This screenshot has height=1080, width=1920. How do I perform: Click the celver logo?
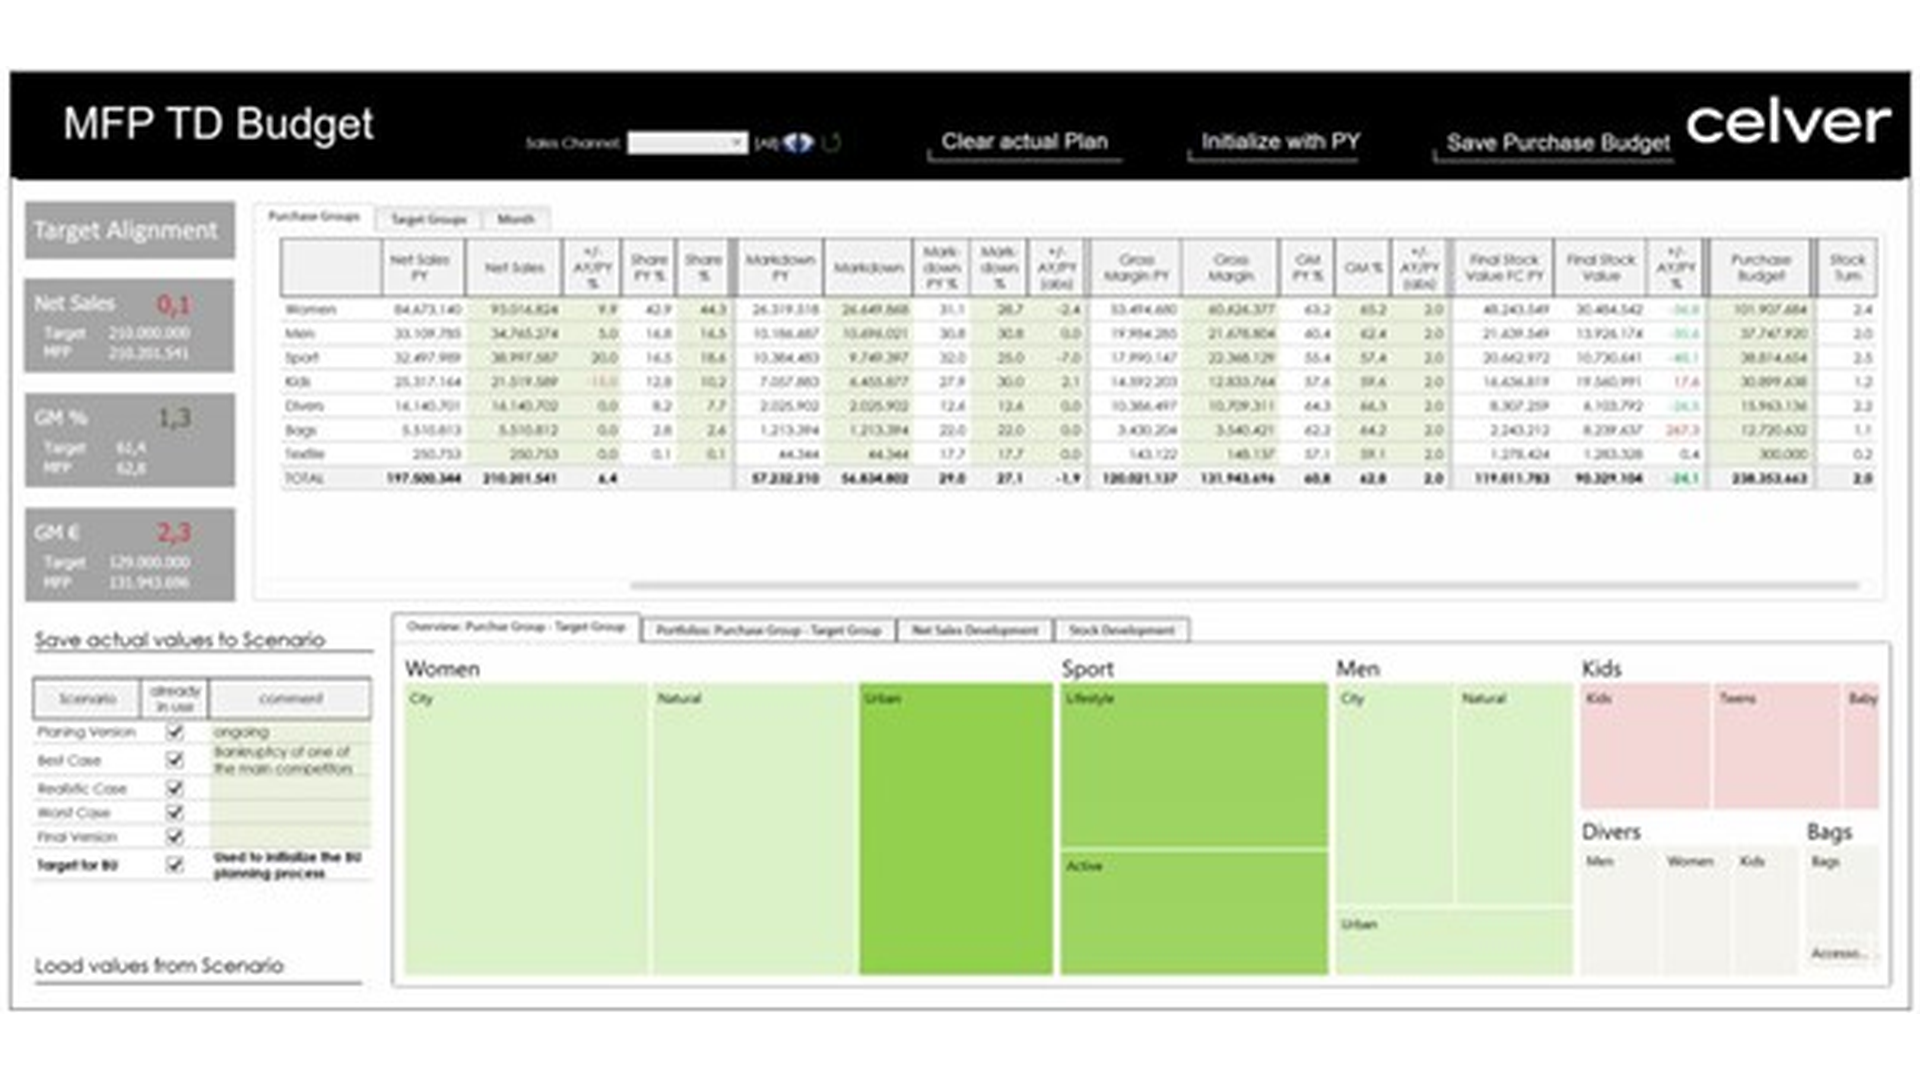[x=1787, y=123]
